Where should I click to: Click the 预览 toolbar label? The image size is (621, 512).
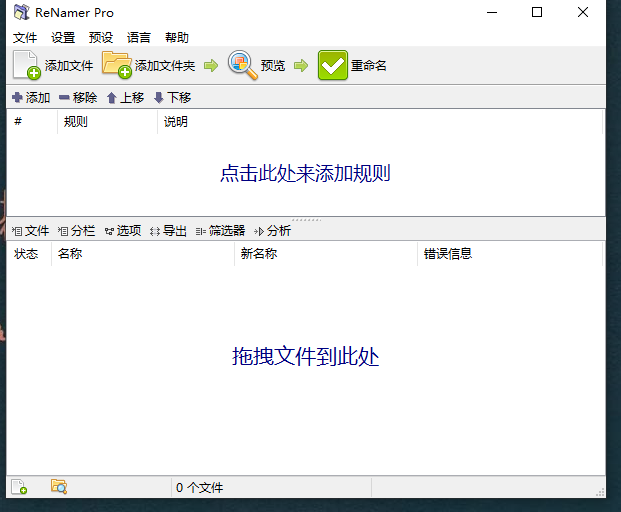pyautogui.click(x=273, y=65)
